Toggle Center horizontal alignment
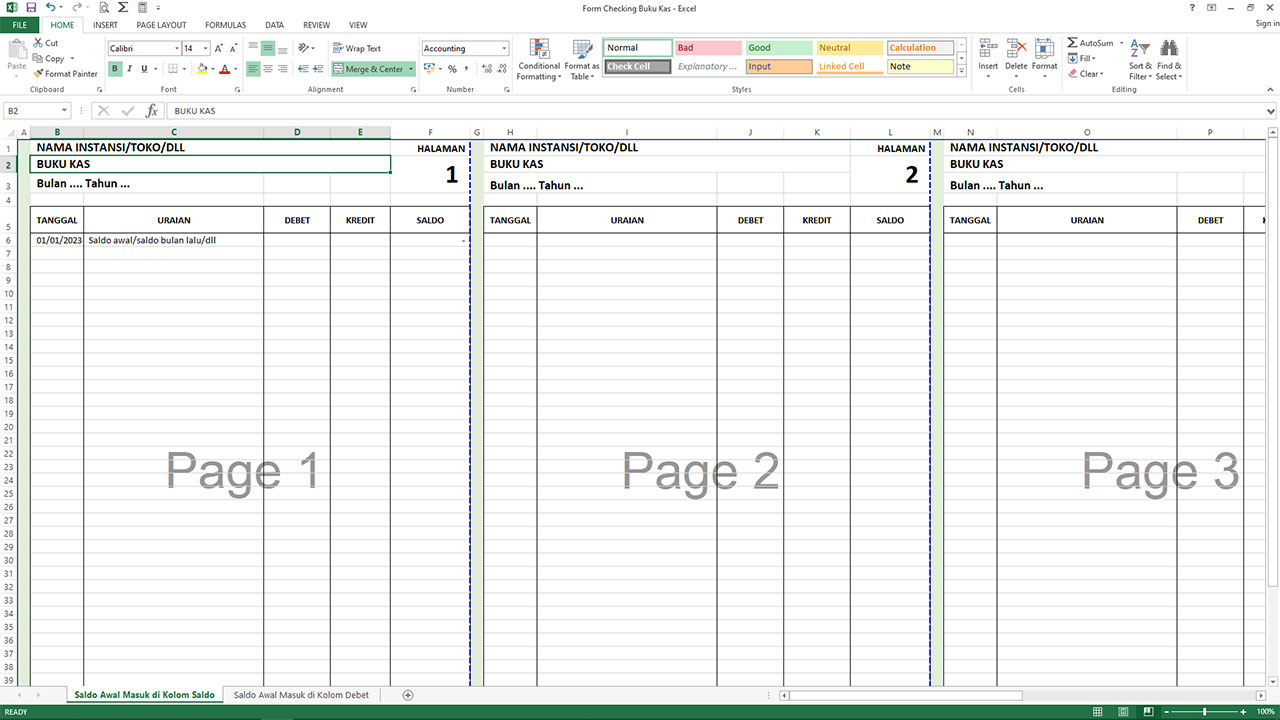 [268, 69]
